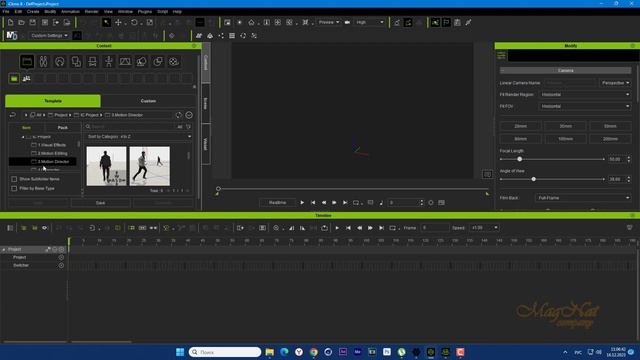Collapse the Camera section header

click(565, 71)
